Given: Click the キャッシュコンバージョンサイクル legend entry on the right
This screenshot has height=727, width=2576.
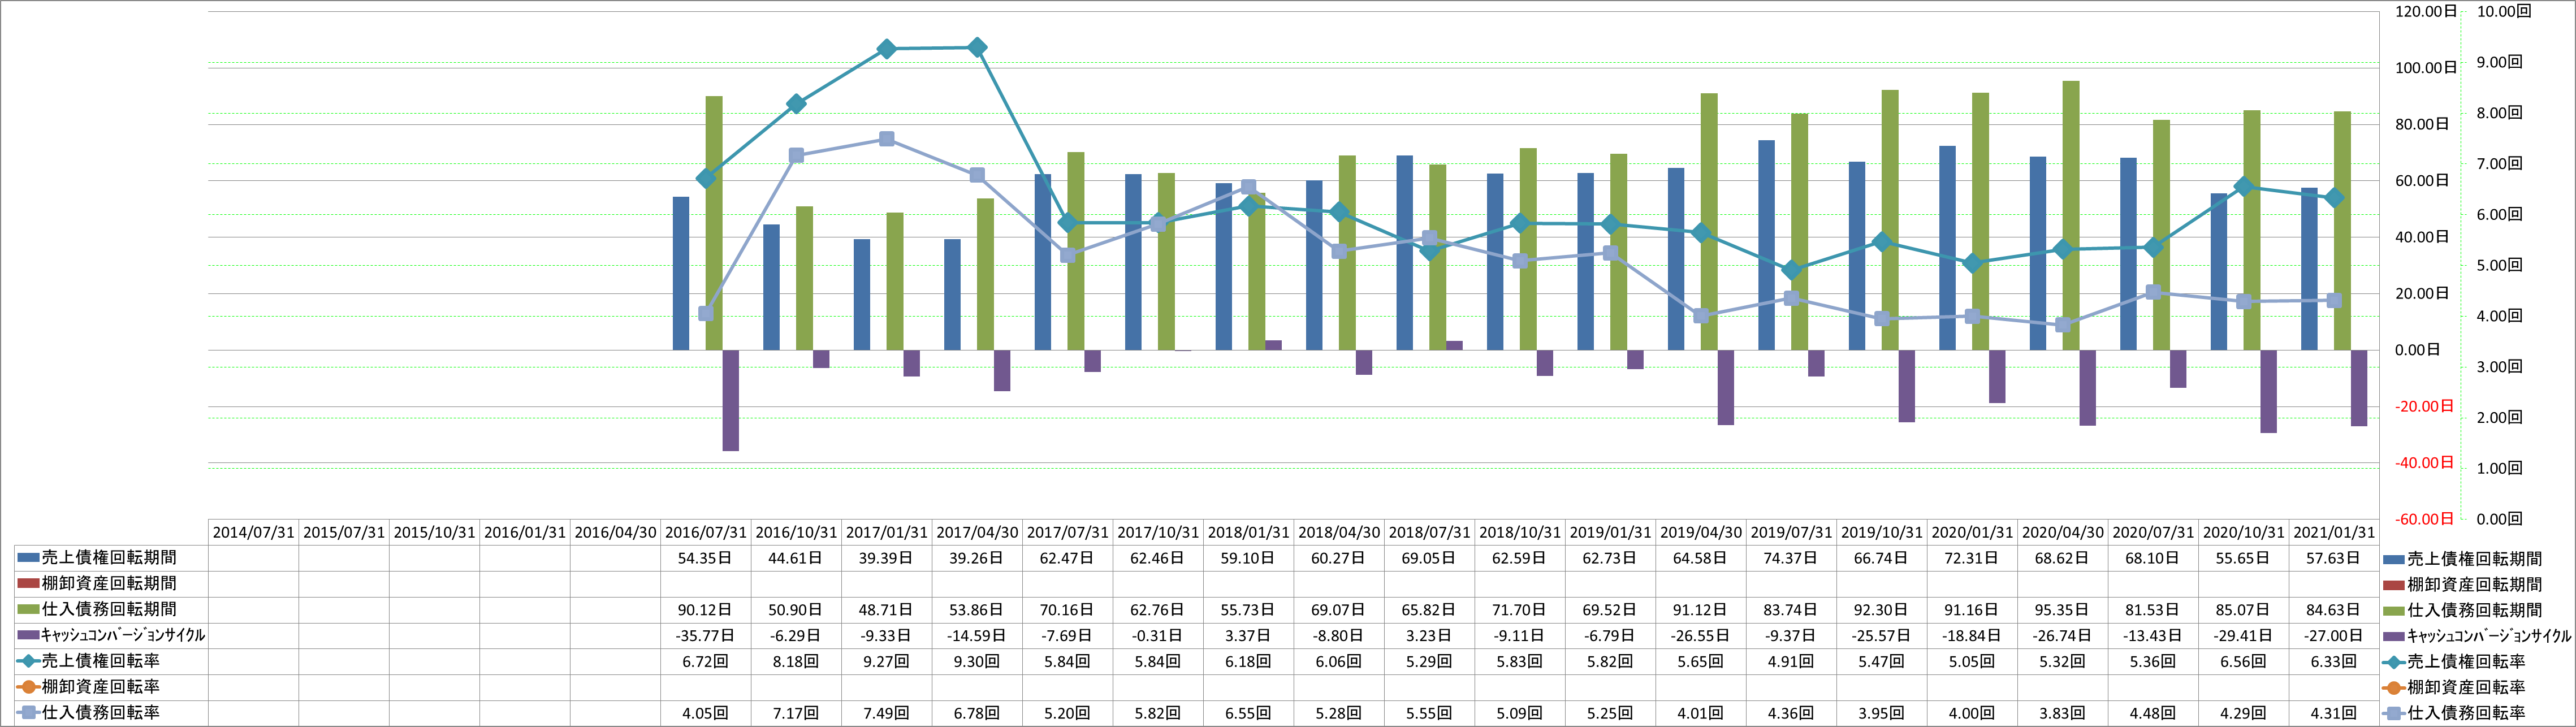Looking at the screenshot, I should [x=2477, y=636].
